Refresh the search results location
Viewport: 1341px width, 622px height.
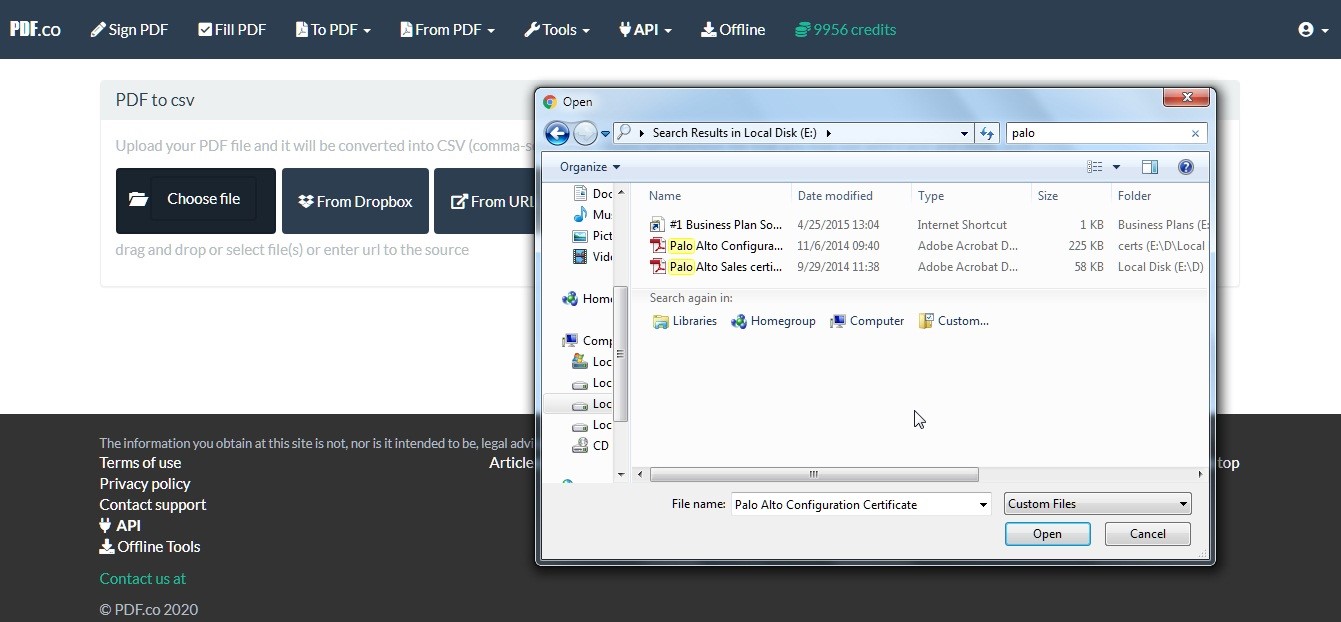click(987, 133)
